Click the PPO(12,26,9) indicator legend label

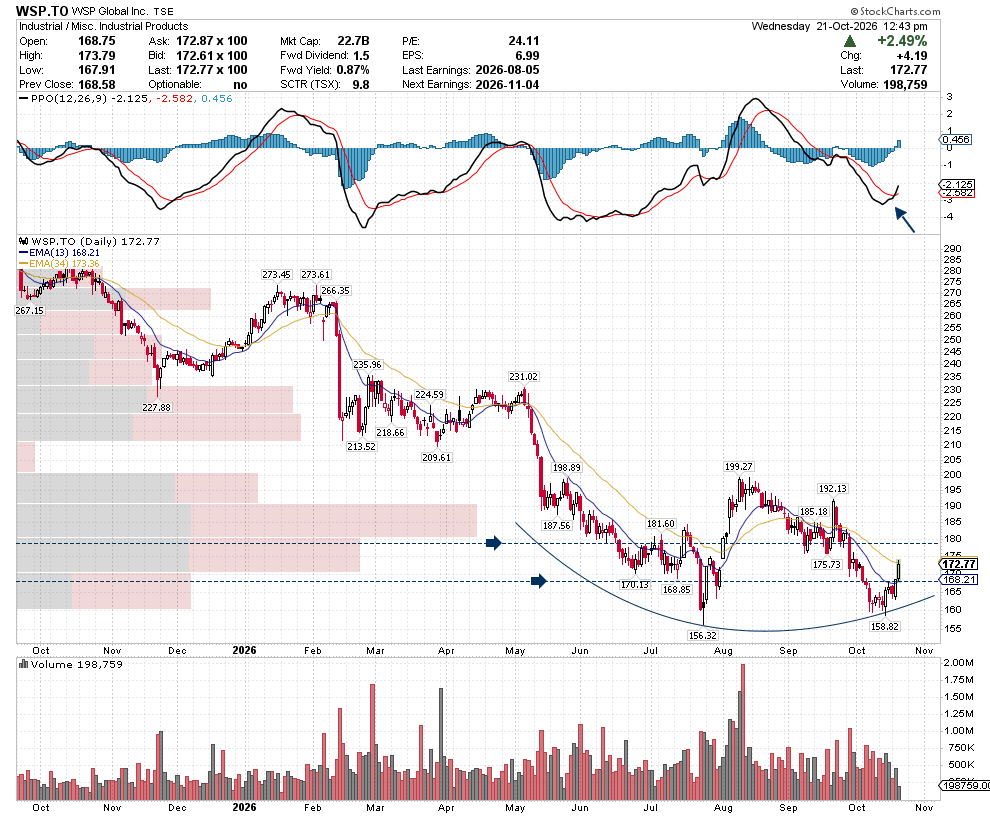(69, 98)
